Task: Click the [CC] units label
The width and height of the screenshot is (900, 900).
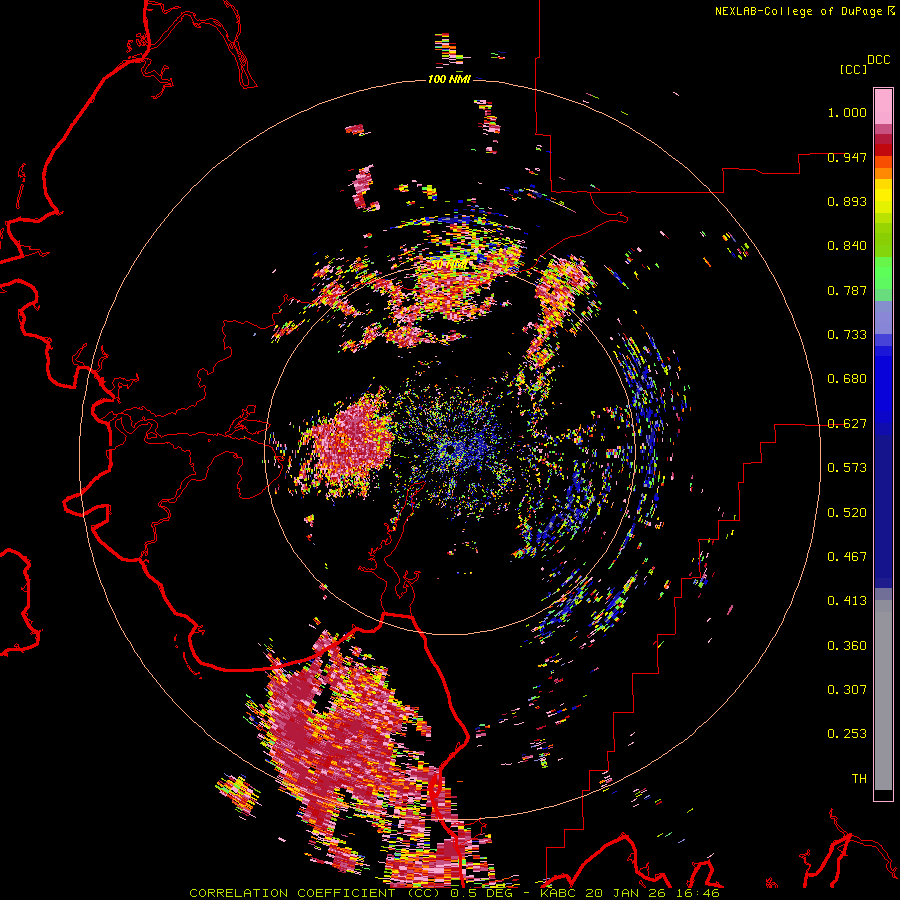Action: tap(853, 69)
